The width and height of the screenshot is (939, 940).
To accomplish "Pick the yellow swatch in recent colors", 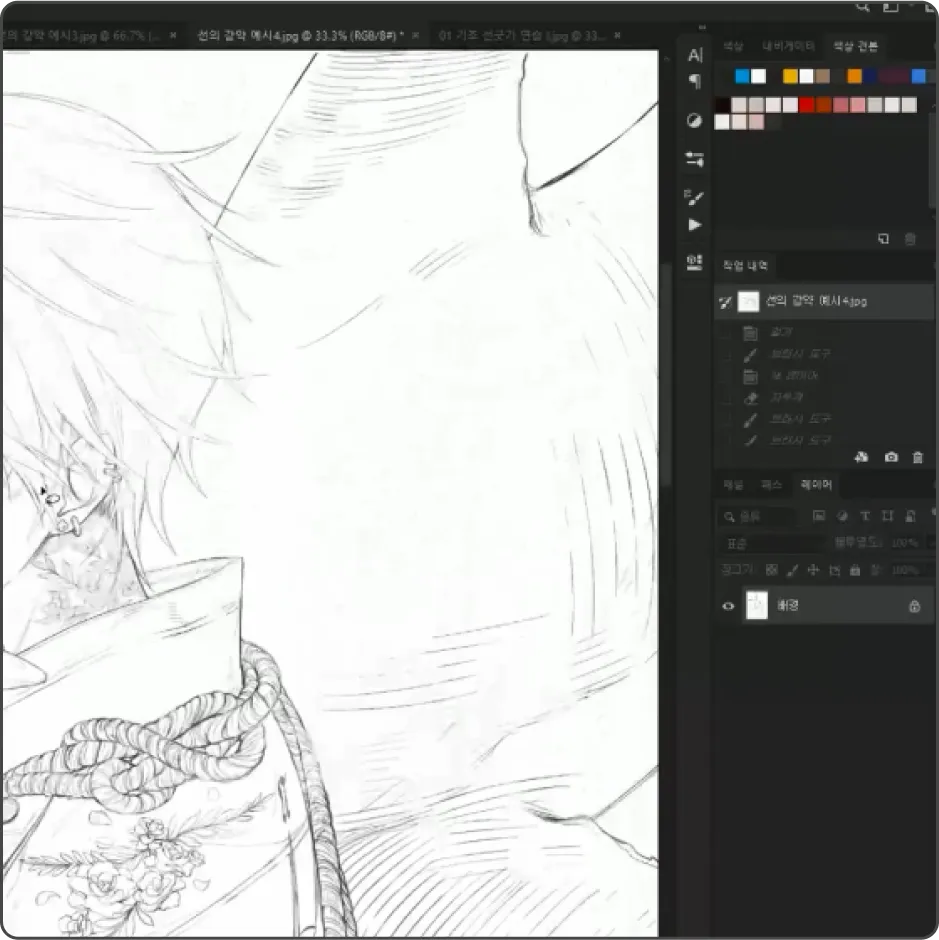I will [x=790, y=76].
